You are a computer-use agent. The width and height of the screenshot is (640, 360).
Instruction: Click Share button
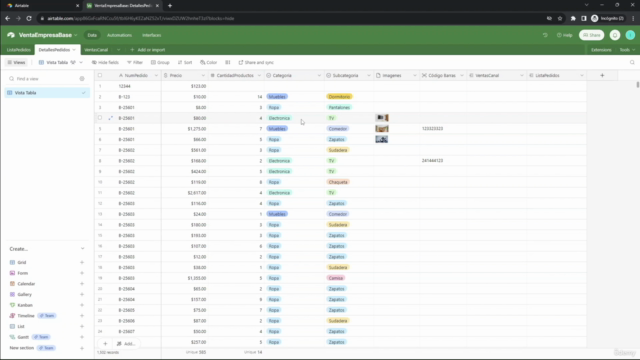(x=591, y=35)
